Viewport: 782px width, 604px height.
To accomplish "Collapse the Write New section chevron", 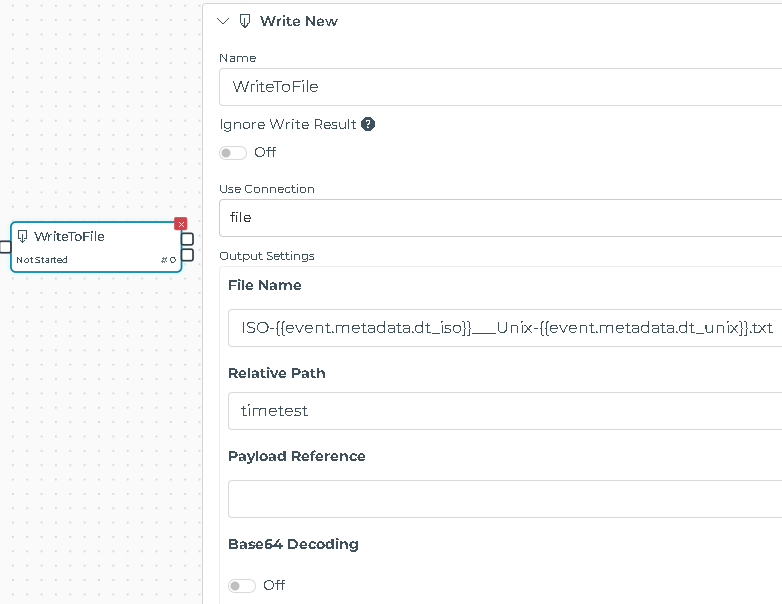I will point(223,21).
